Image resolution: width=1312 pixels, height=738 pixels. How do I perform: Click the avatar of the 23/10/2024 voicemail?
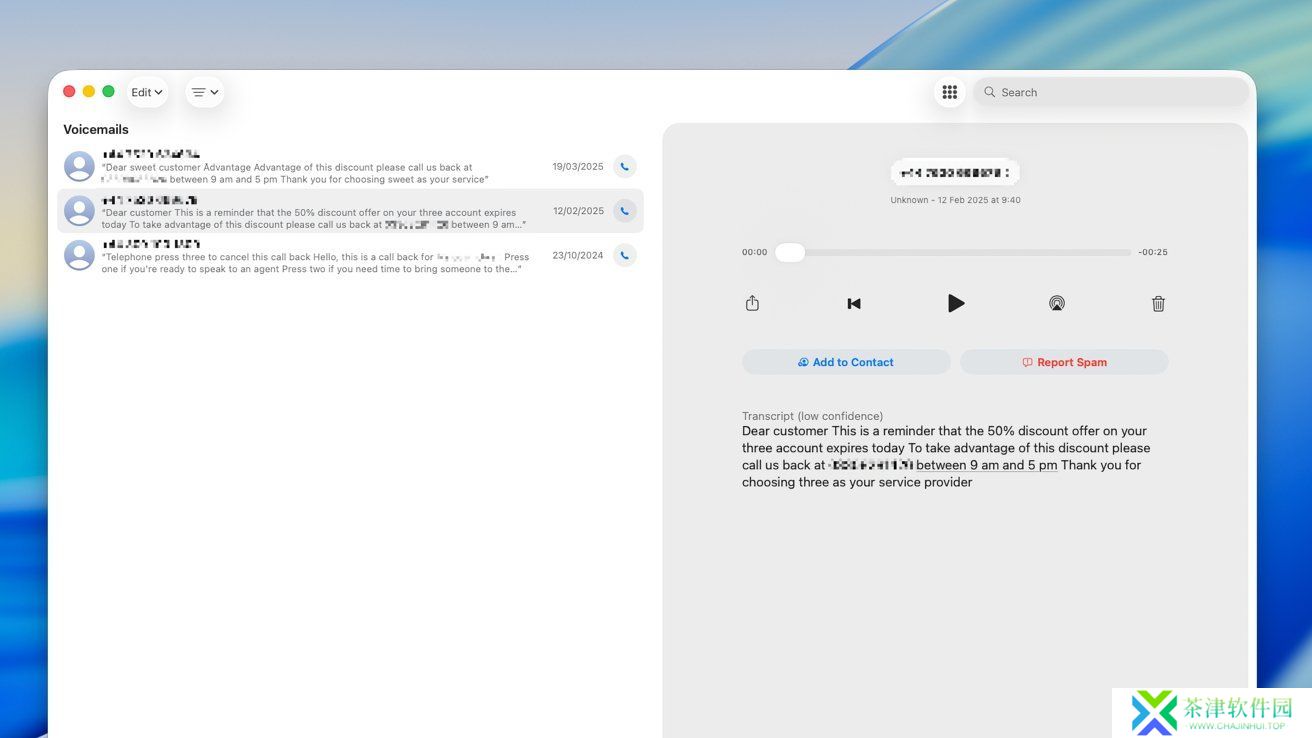(x=79, y=255)
